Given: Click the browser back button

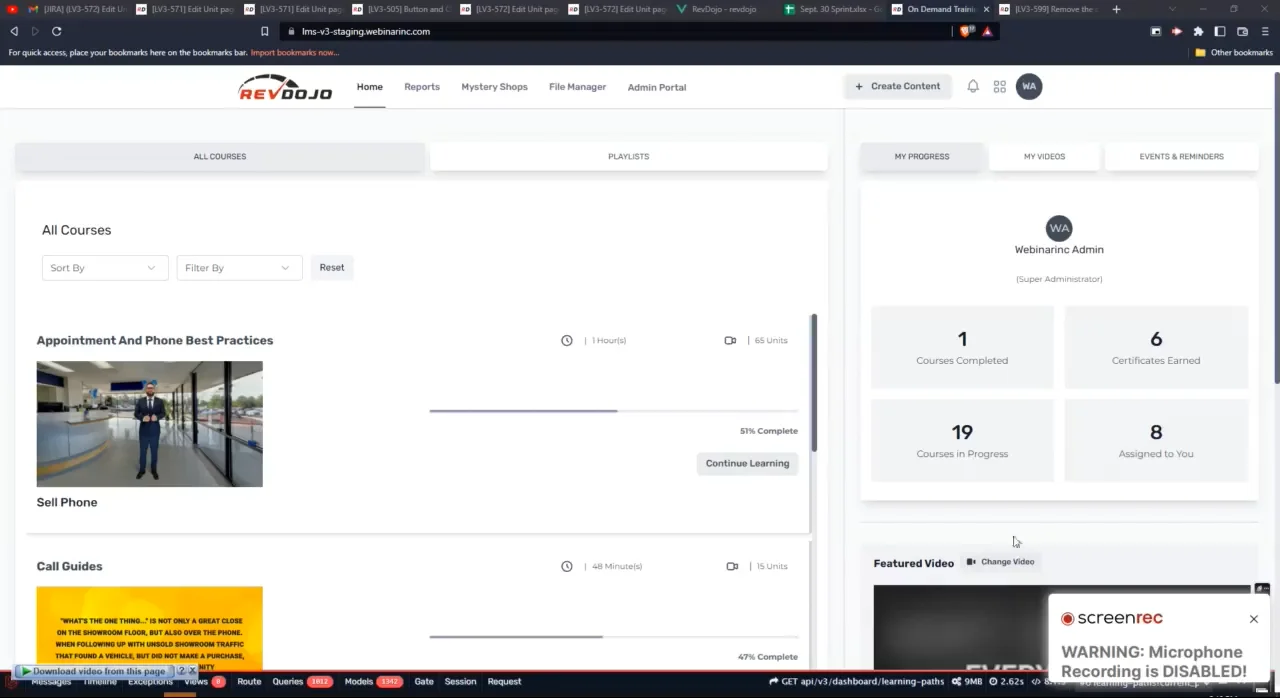Looking at the screenshot, I should (x=14, y=31).
